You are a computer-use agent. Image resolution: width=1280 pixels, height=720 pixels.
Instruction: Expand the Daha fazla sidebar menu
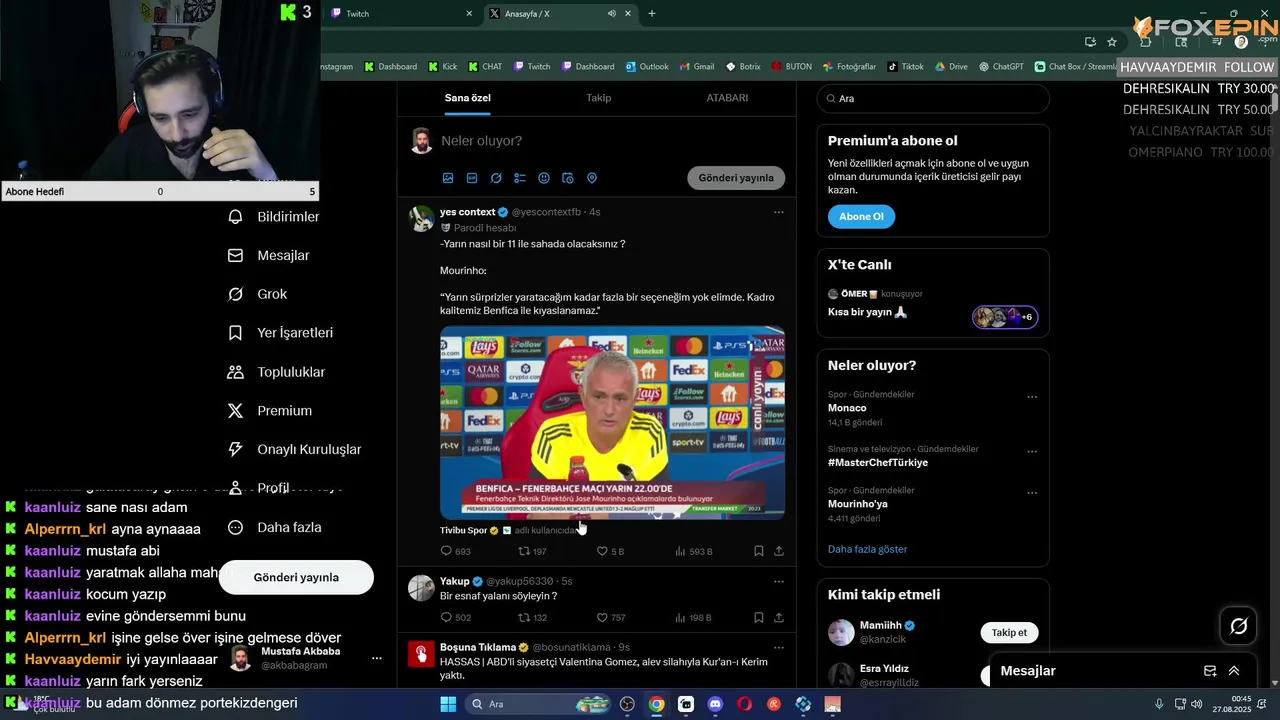(274, 527)
